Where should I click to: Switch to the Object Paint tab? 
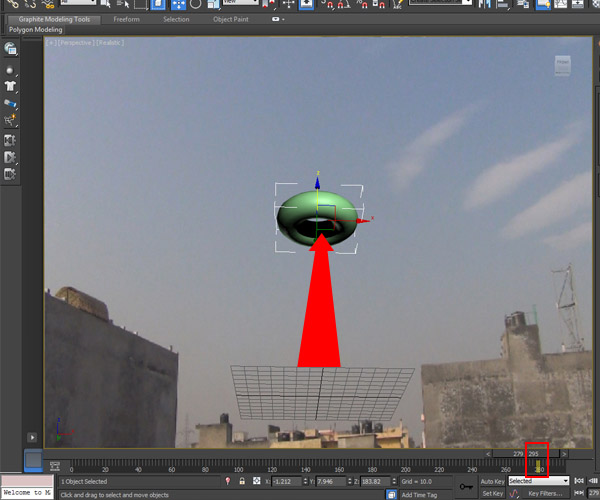[x=231, y=20]
